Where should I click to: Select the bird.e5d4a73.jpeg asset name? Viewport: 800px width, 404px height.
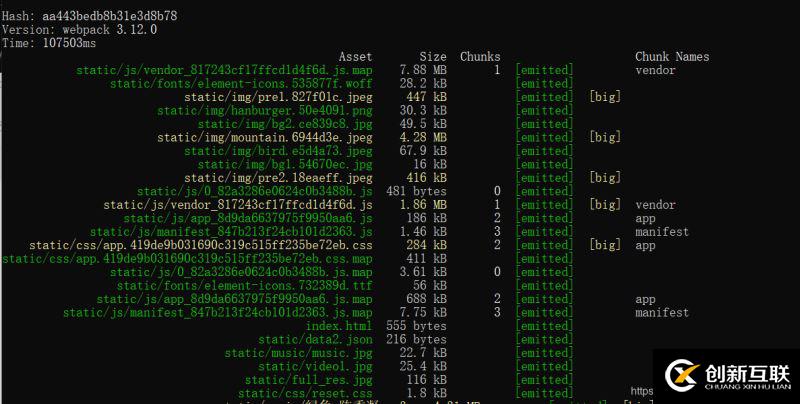click(x=278, y=151)
